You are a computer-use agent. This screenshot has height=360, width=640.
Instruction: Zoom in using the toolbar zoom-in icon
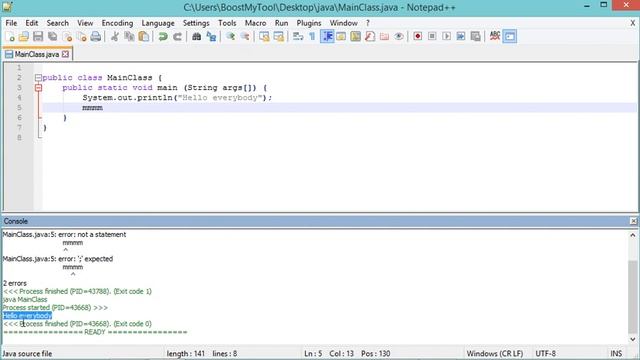click(x=230, y=37)
